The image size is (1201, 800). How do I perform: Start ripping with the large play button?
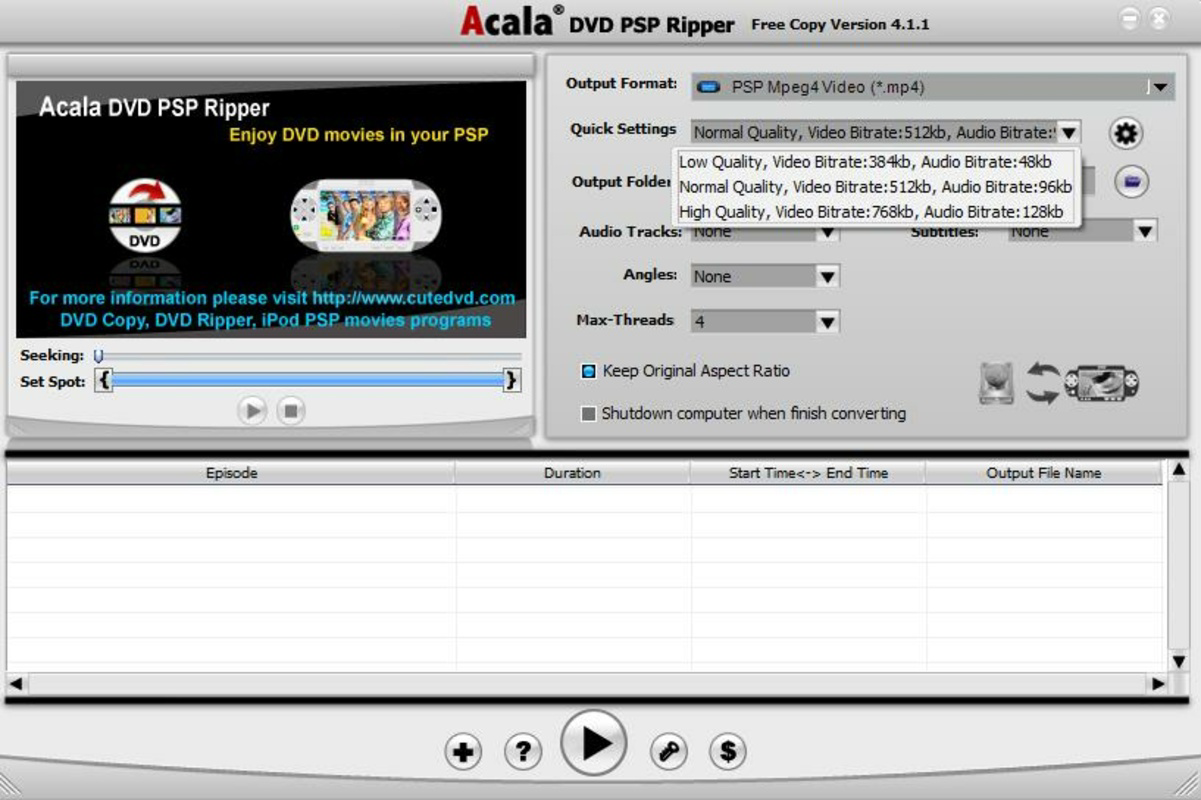pyautogui.click(x=594, y=743)
